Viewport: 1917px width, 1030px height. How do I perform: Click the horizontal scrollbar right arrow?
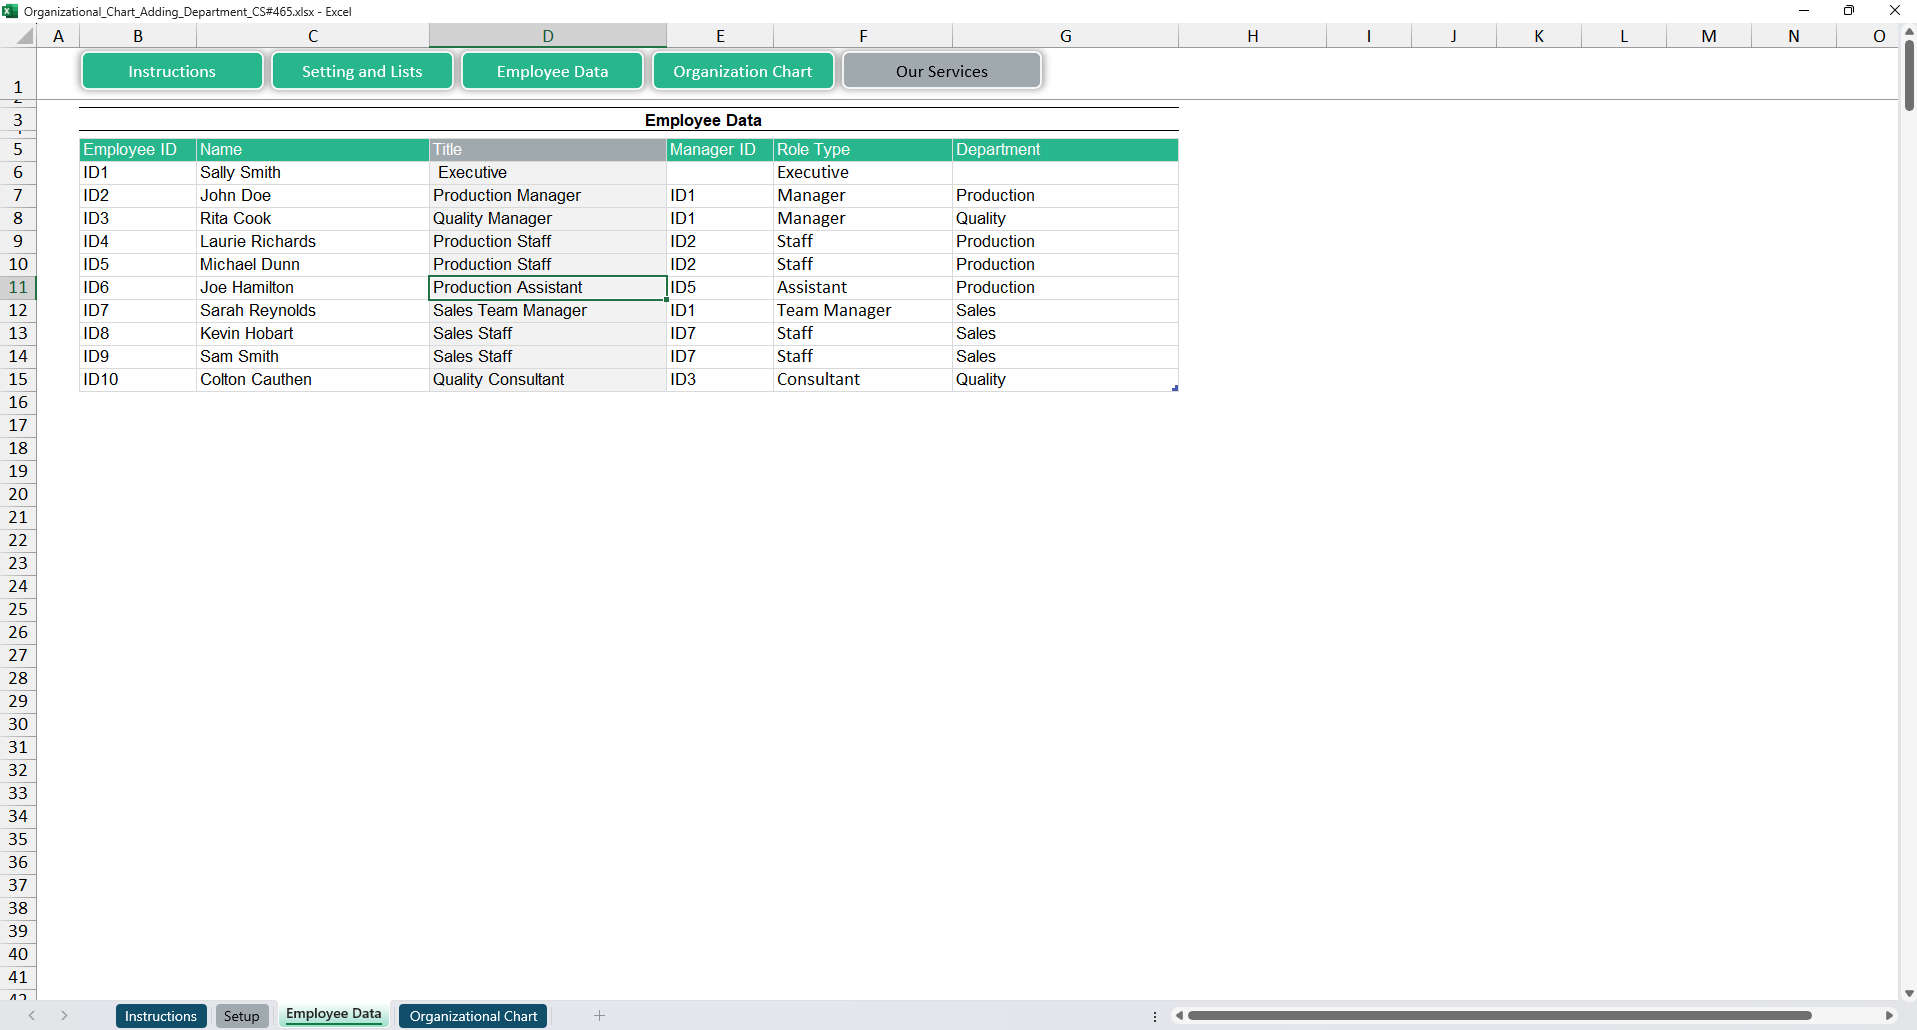pos(1889,1015)
